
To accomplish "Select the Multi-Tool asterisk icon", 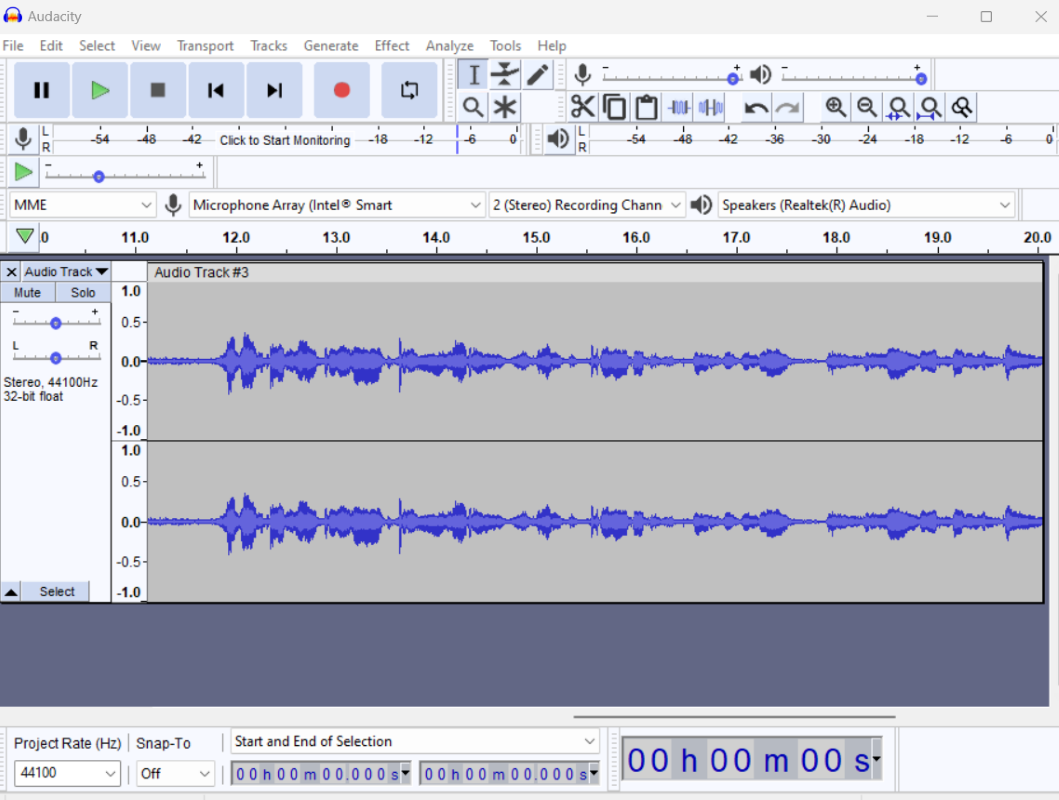I will [x=505, y=107].
